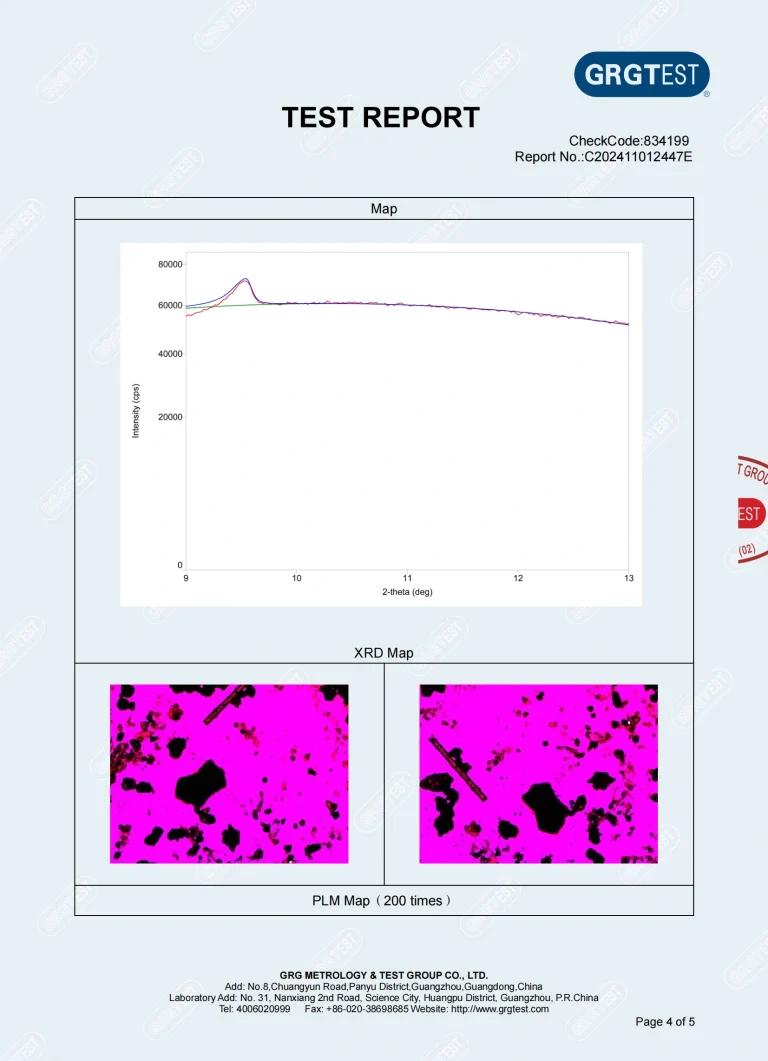Image resolution: width=768 pixels, height=1061 pixels.
Task: Open the right PLM image
Action: (539, 773)
